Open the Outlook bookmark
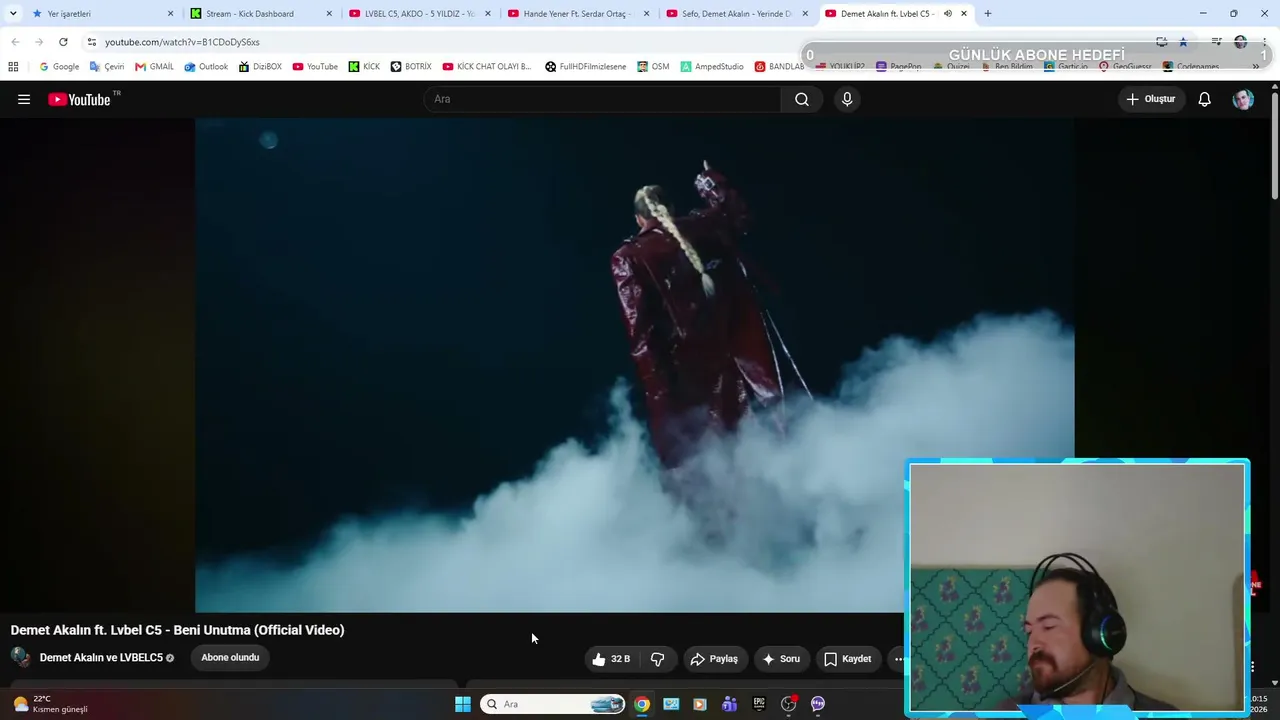The width and height of the screenshot is (1280, 720). pyautogui.click(x=207, y=67)
